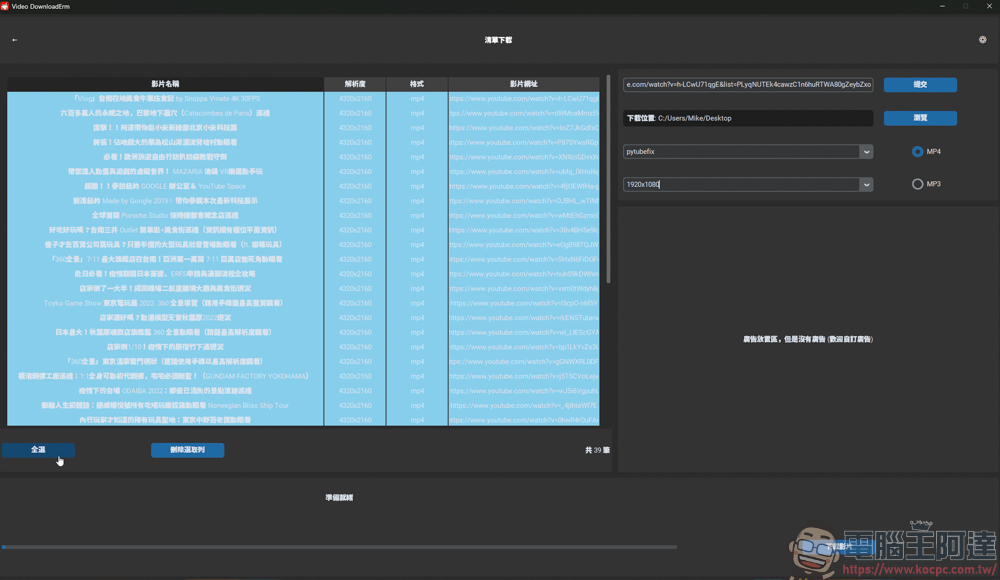Click the URL cell containing v=h-LCwU71qg
This screenshot has height=580, width=1000.
524,99
